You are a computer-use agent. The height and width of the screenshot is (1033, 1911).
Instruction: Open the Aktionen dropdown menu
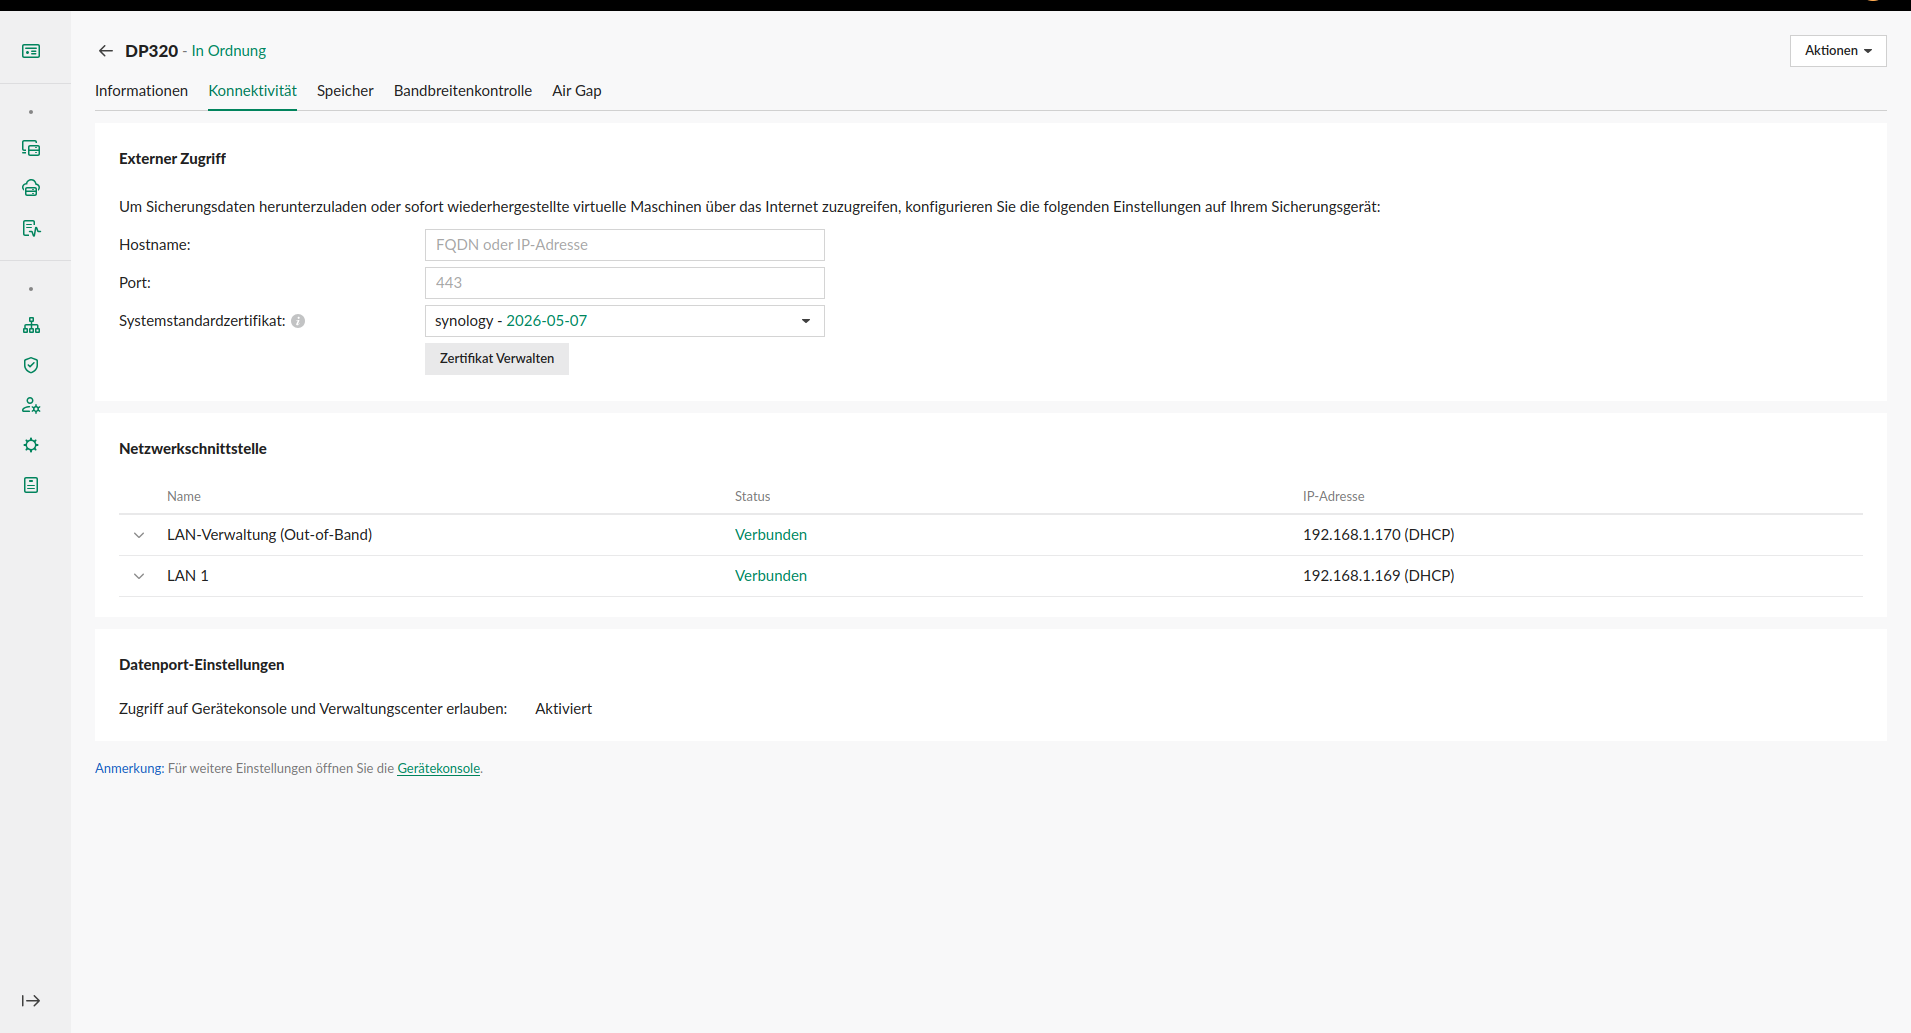[1837, 51]
